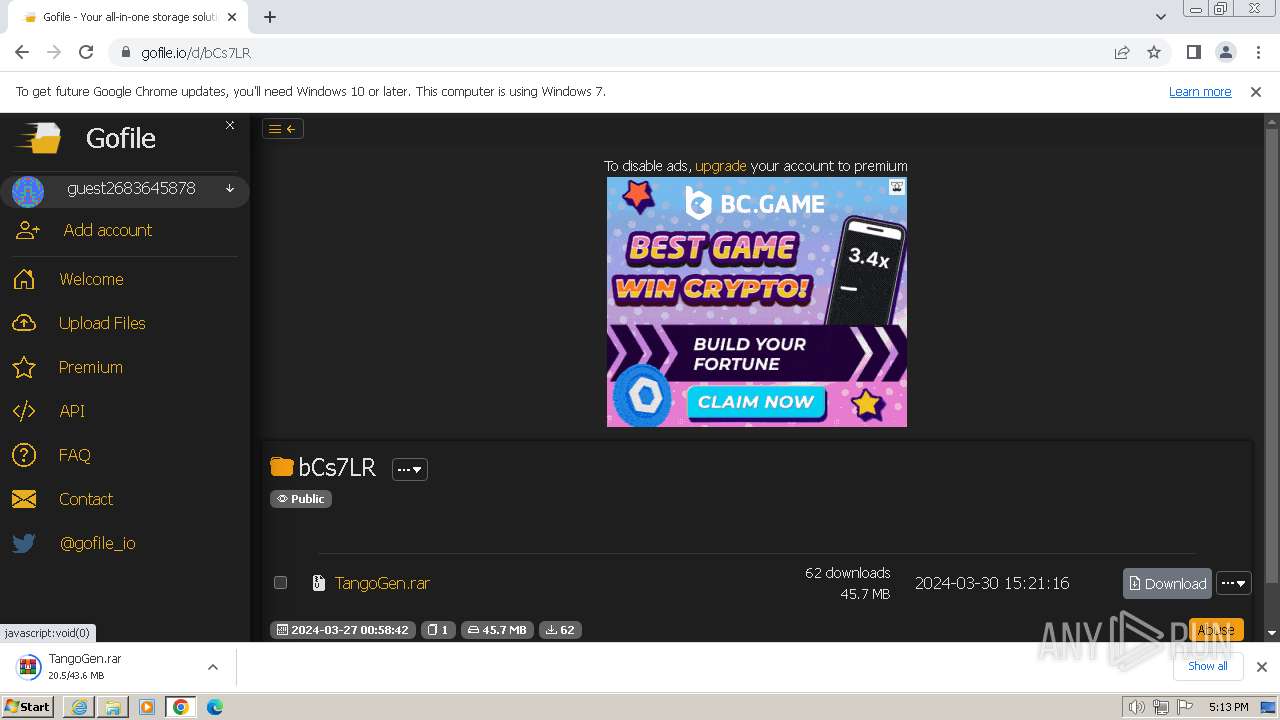This screenshot has height=720, width=1280.
Task: Toggle the sidebar with the hamburger arrow button
Action: [283, 128]
